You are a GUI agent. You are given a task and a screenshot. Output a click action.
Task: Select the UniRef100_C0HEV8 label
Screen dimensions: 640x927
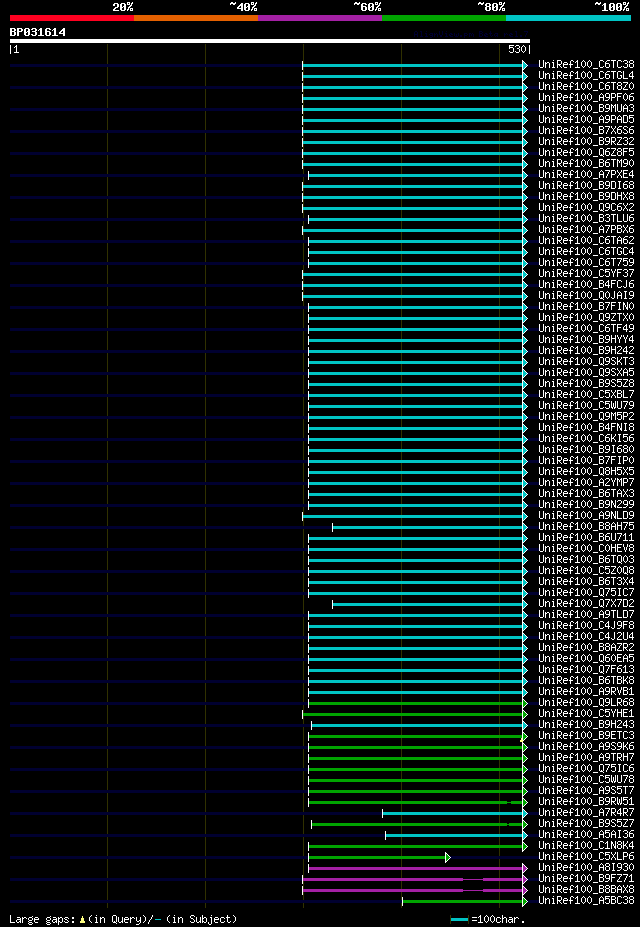pyautogui.click(x=586, y=549)
